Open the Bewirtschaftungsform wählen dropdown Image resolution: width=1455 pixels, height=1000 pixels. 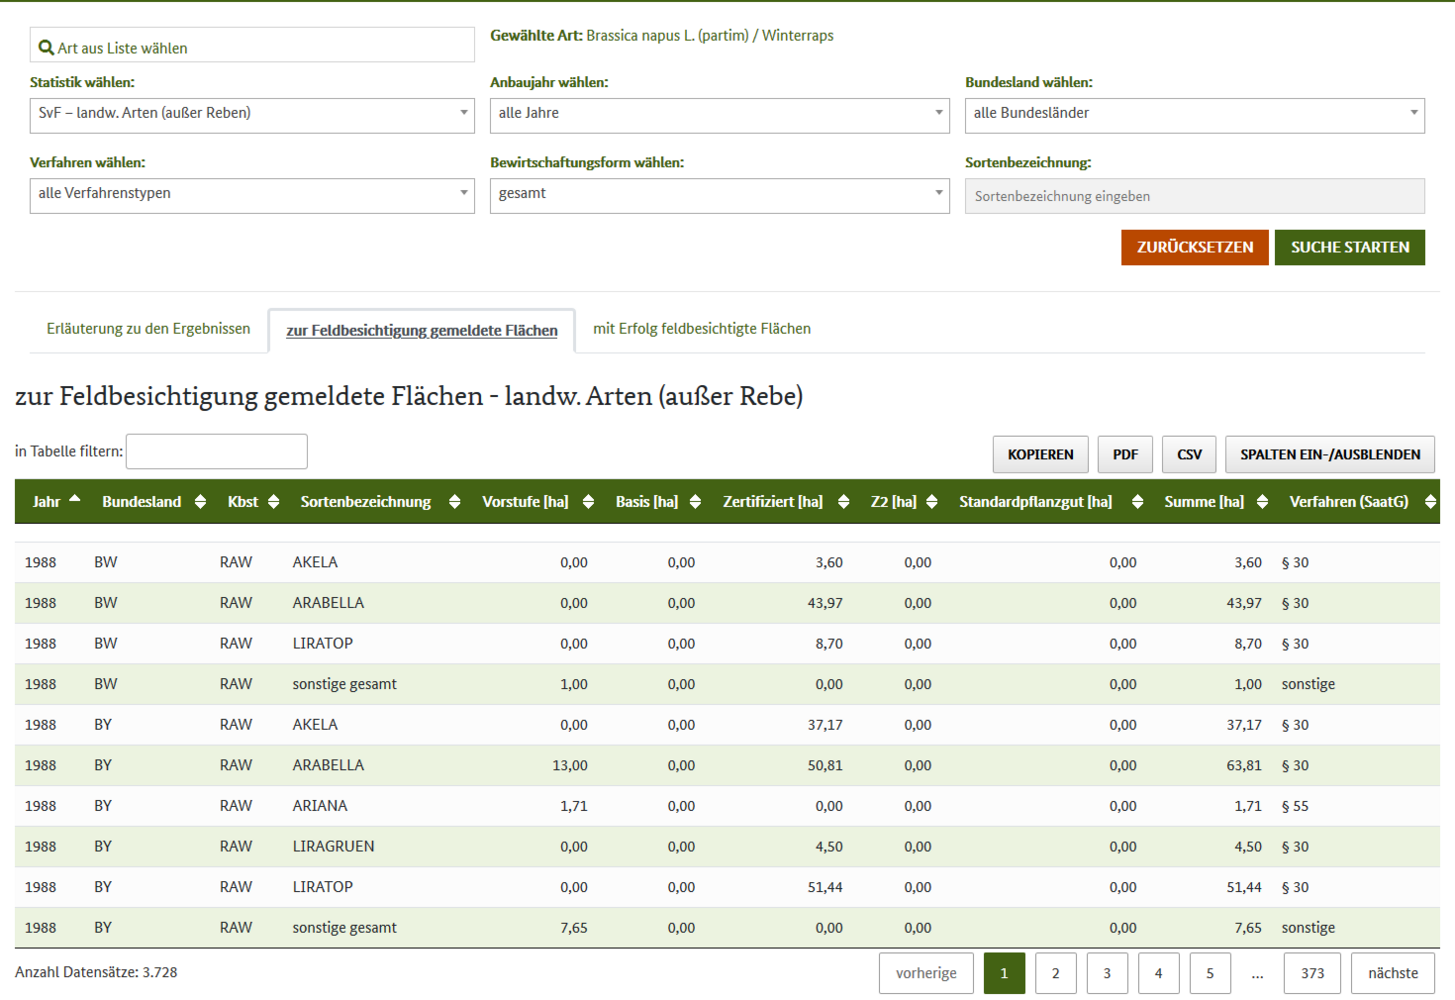point(719,195)
